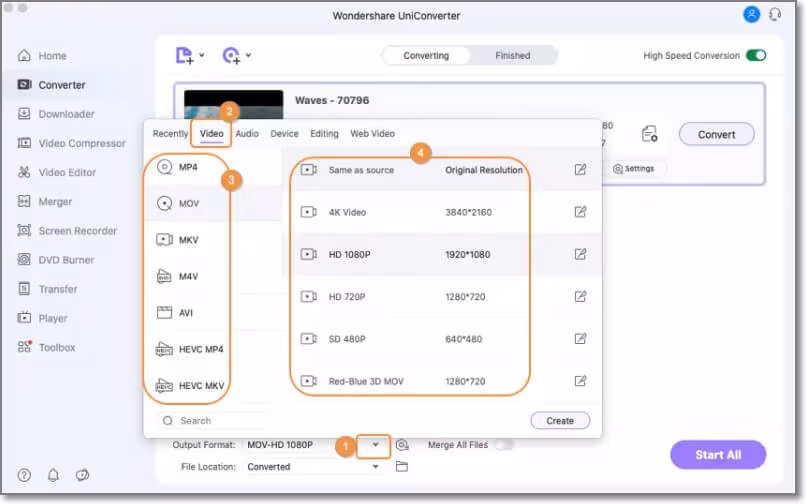Viewport: 806px width, 504px height.
Task: Open Screen Recorder from sidebar
Action: (x=67, y=231)
